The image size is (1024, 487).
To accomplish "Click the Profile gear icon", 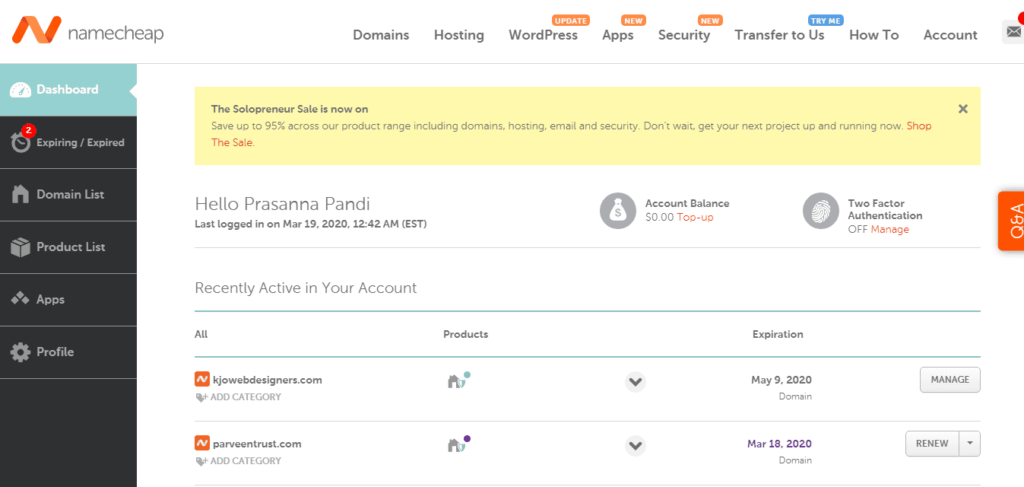I will 21,352.
